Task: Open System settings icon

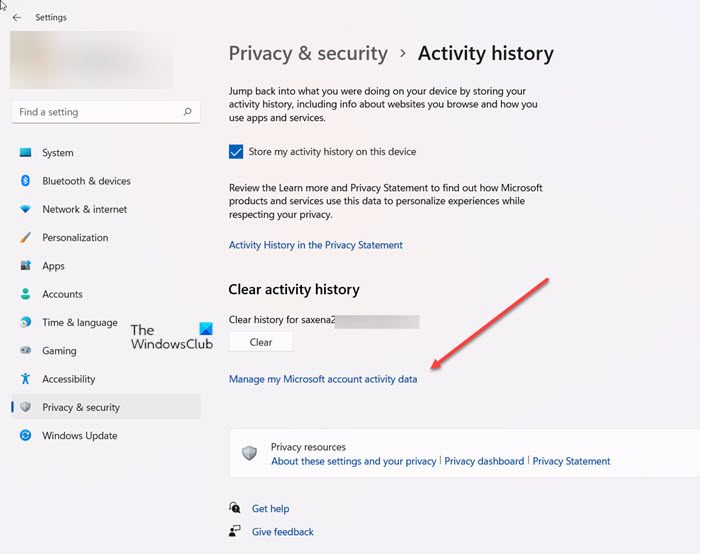Action: tap(26, 153)
